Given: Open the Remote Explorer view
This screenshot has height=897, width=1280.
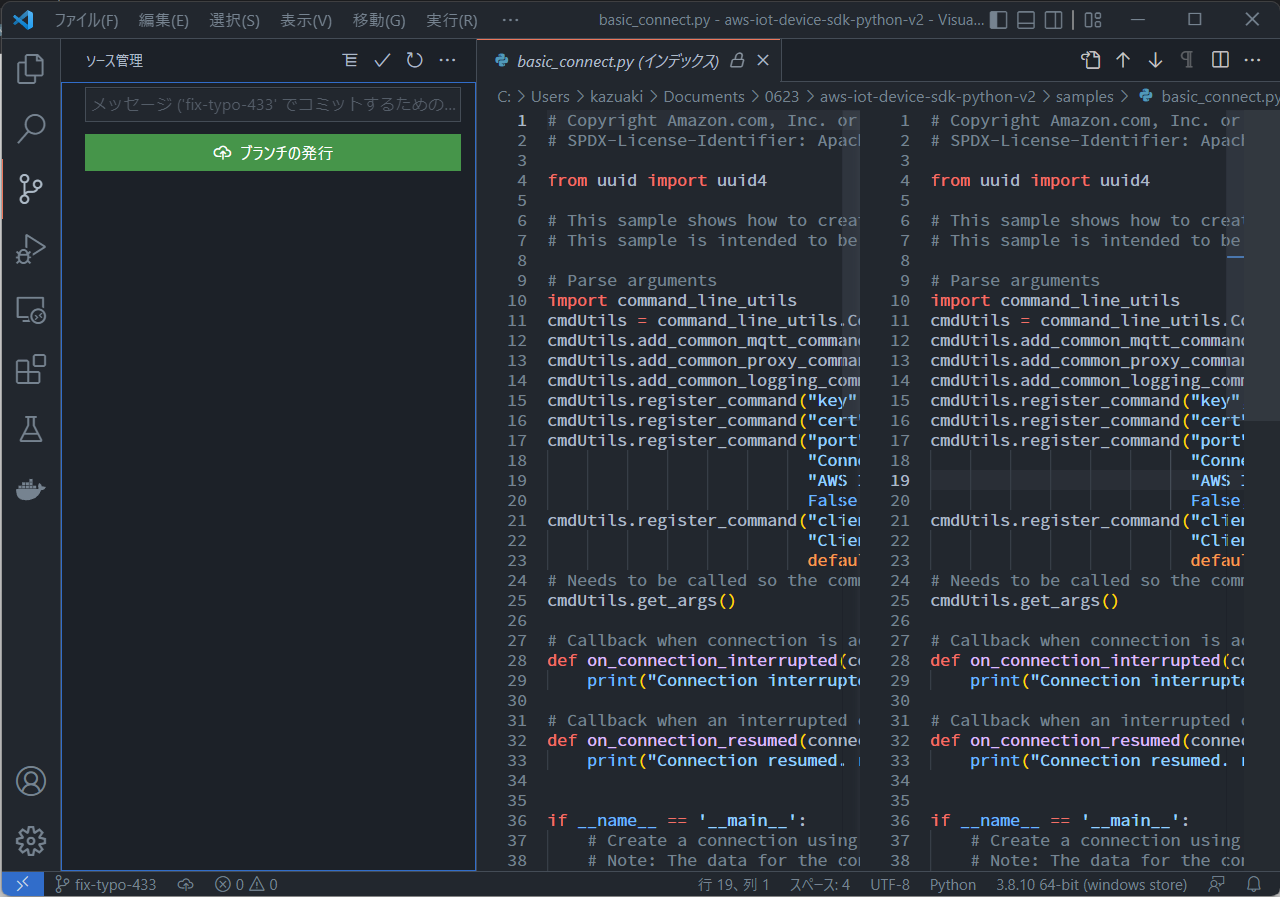Looking at the screenshot, I should point(31,310).
